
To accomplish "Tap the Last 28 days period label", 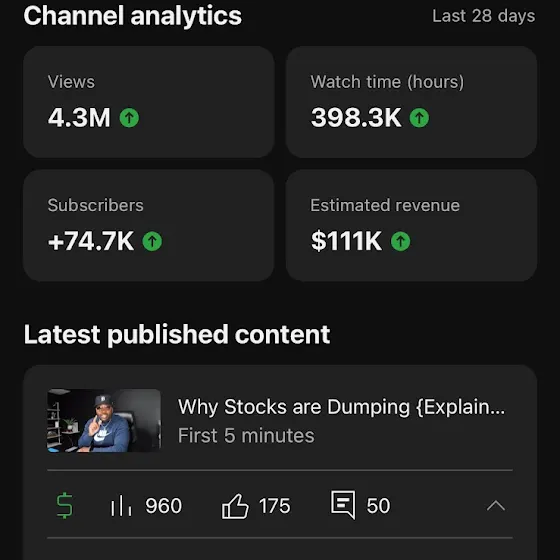I will pos(484,16).
